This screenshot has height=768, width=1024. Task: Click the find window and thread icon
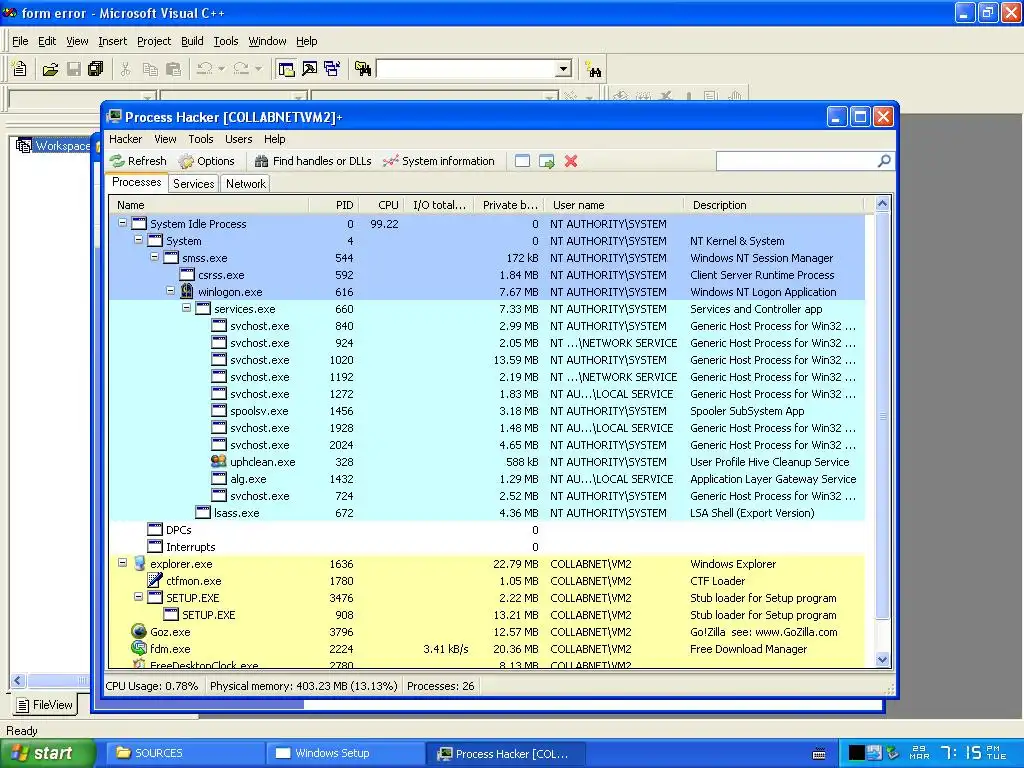click(x=547, y=161)
